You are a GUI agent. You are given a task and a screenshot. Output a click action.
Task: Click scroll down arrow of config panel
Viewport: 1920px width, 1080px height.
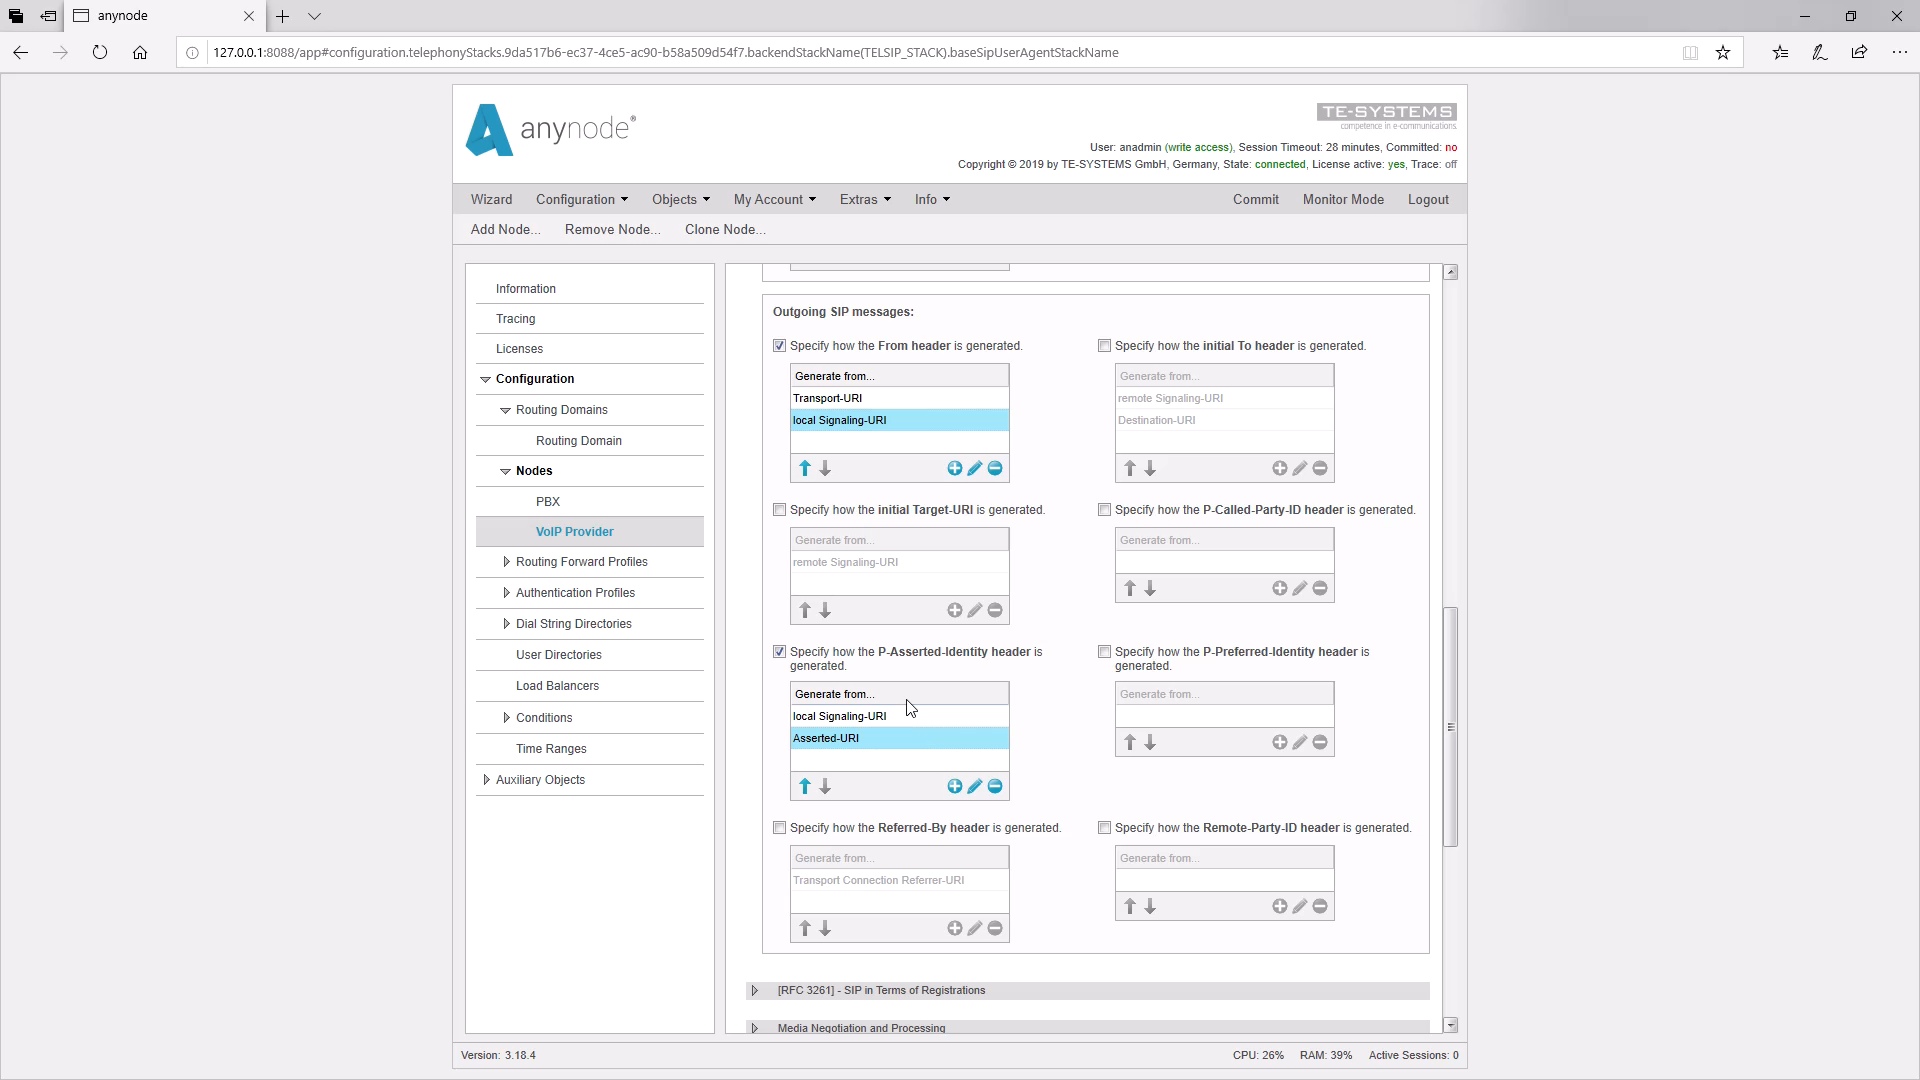[x=1450, y=1025]
